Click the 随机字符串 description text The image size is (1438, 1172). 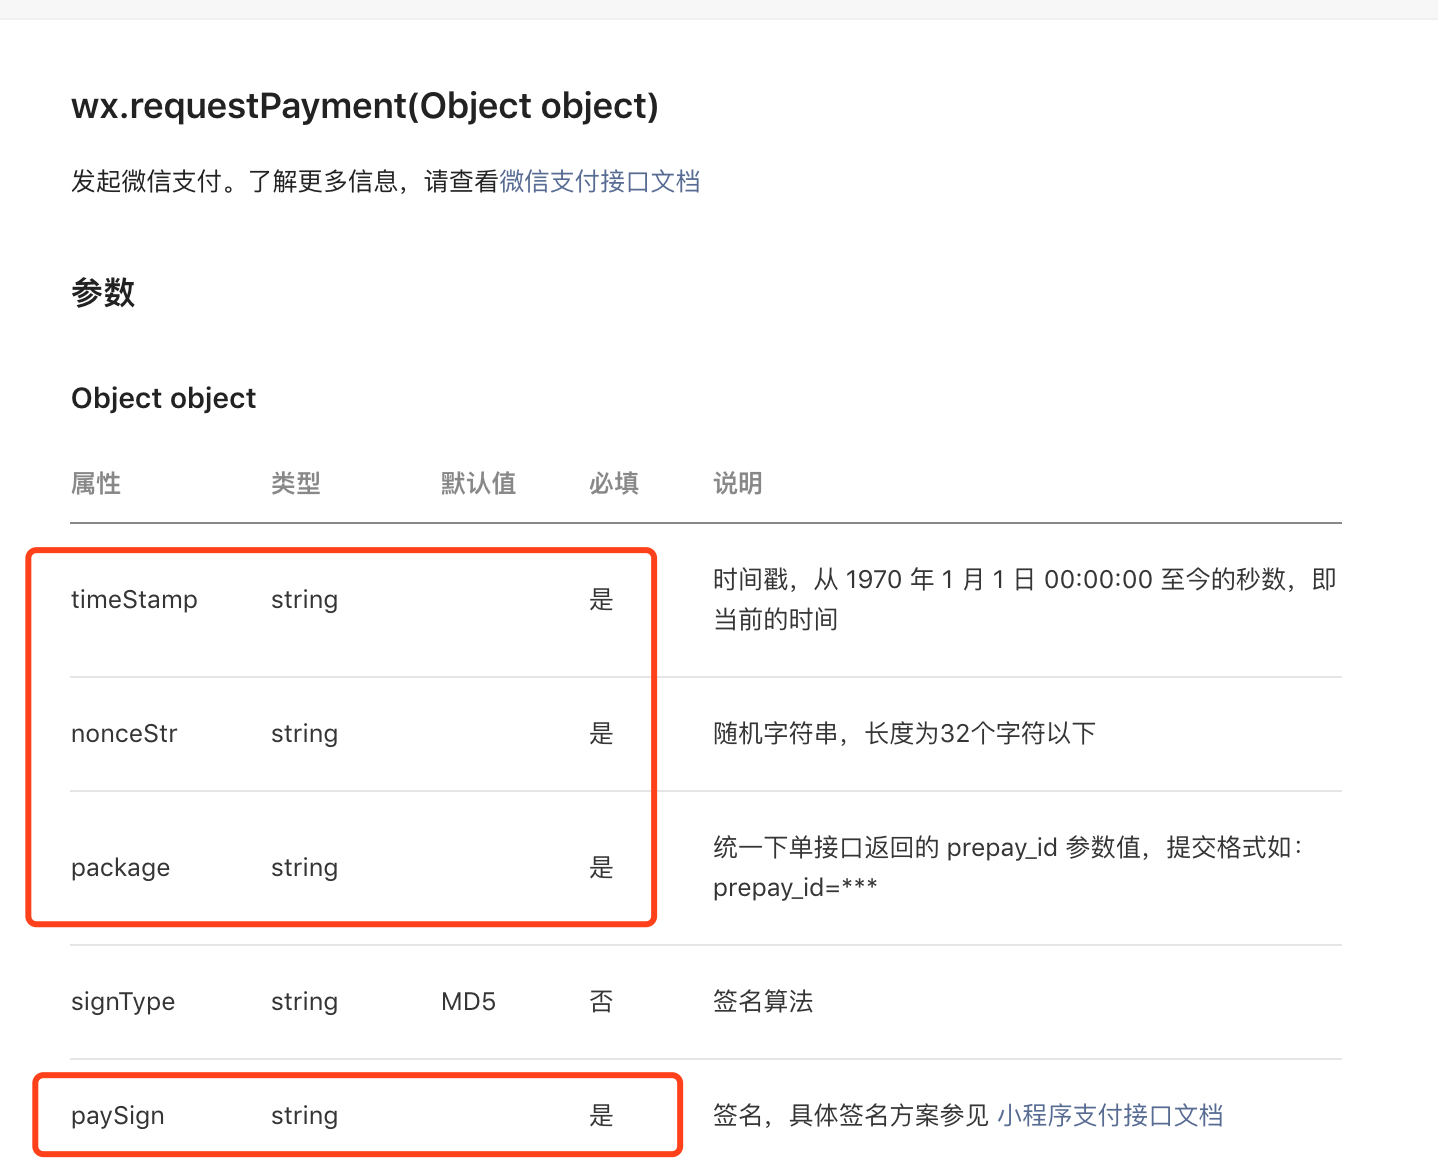coord(904,733)
